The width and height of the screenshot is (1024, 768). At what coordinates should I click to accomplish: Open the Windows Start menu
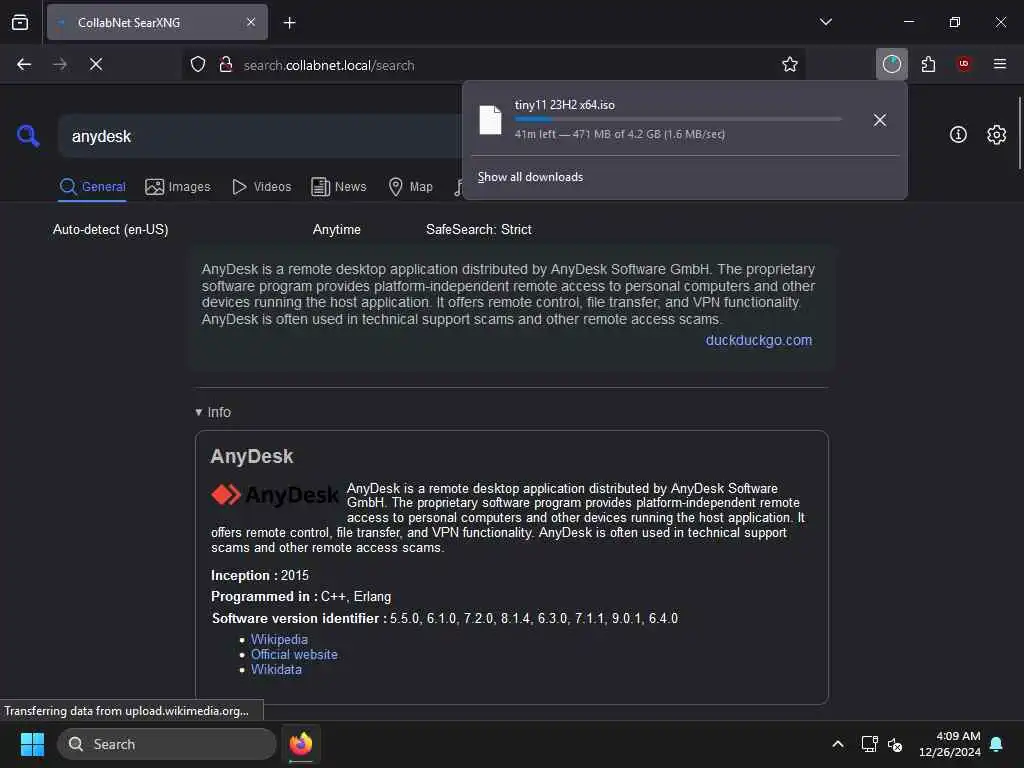(32, 744)
